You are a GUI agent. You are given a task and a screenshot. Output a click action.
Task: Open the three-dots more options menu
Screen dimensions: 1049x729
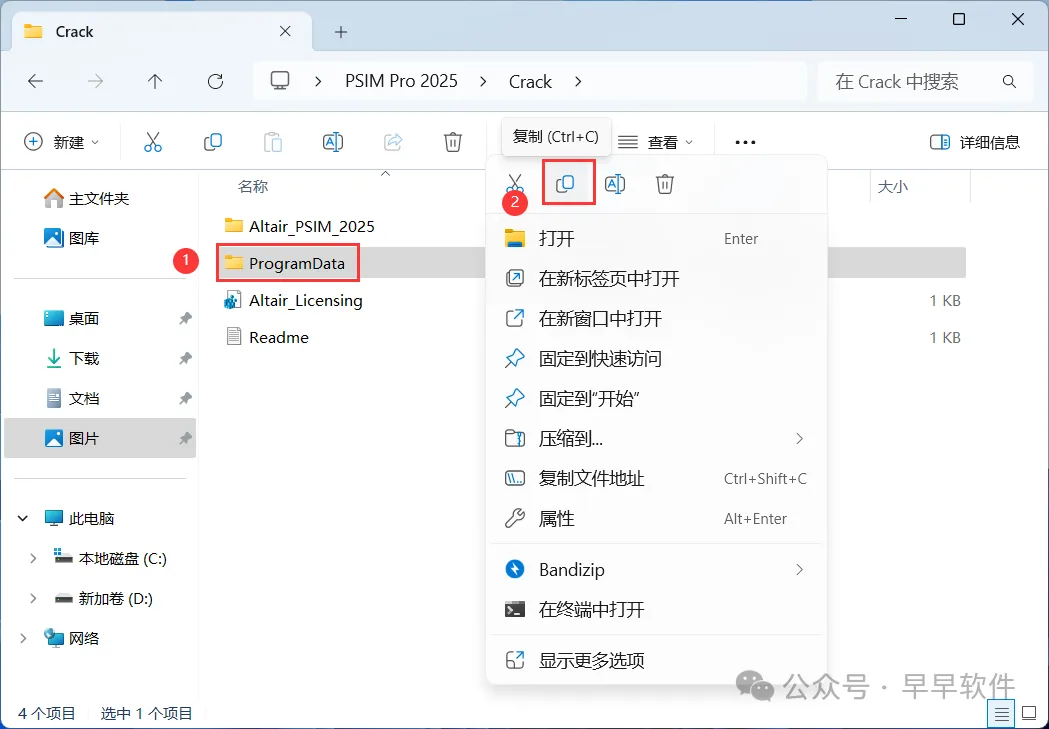745,142
